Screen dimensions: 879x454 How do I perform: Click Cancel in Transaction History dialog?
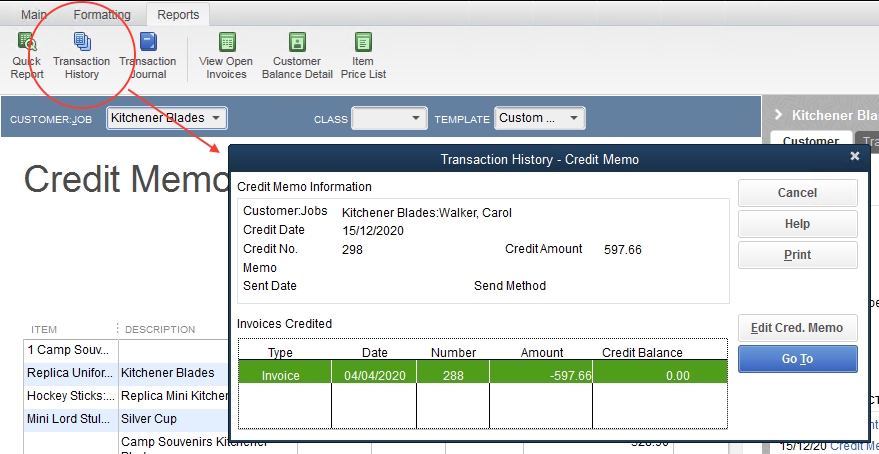(797, 193)
